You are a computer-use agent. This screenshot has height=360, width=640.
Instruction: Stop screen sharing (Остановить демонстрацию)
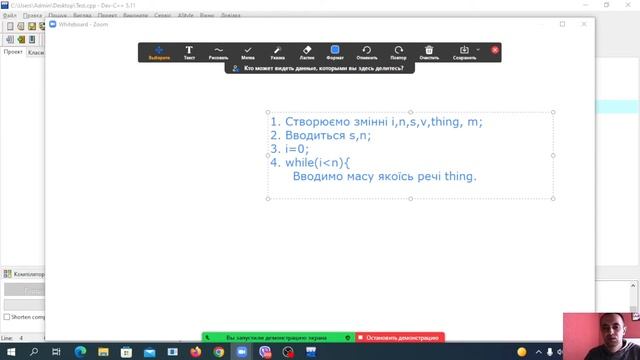coord(400,338)
